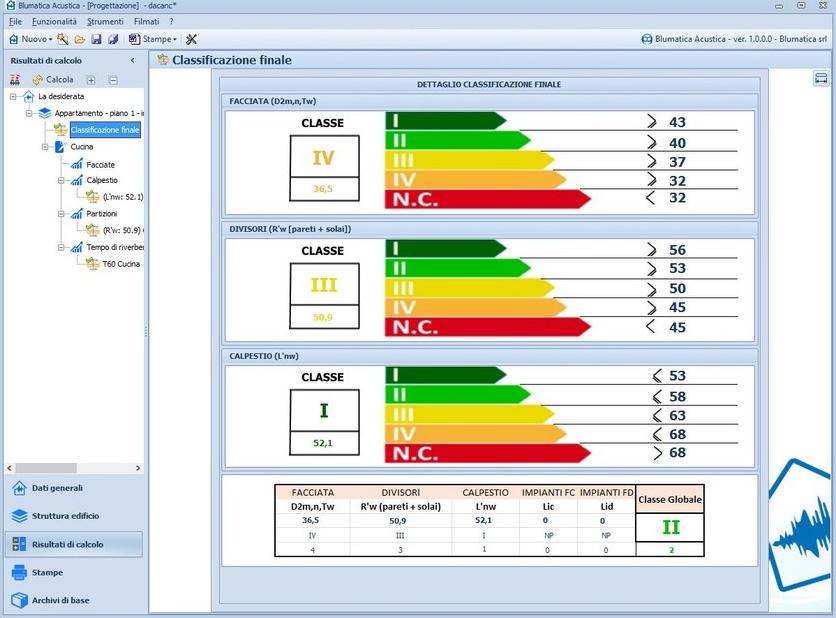Open the Strumenti menu
Screen dimensions: 836x618
(x=105, y=21)
